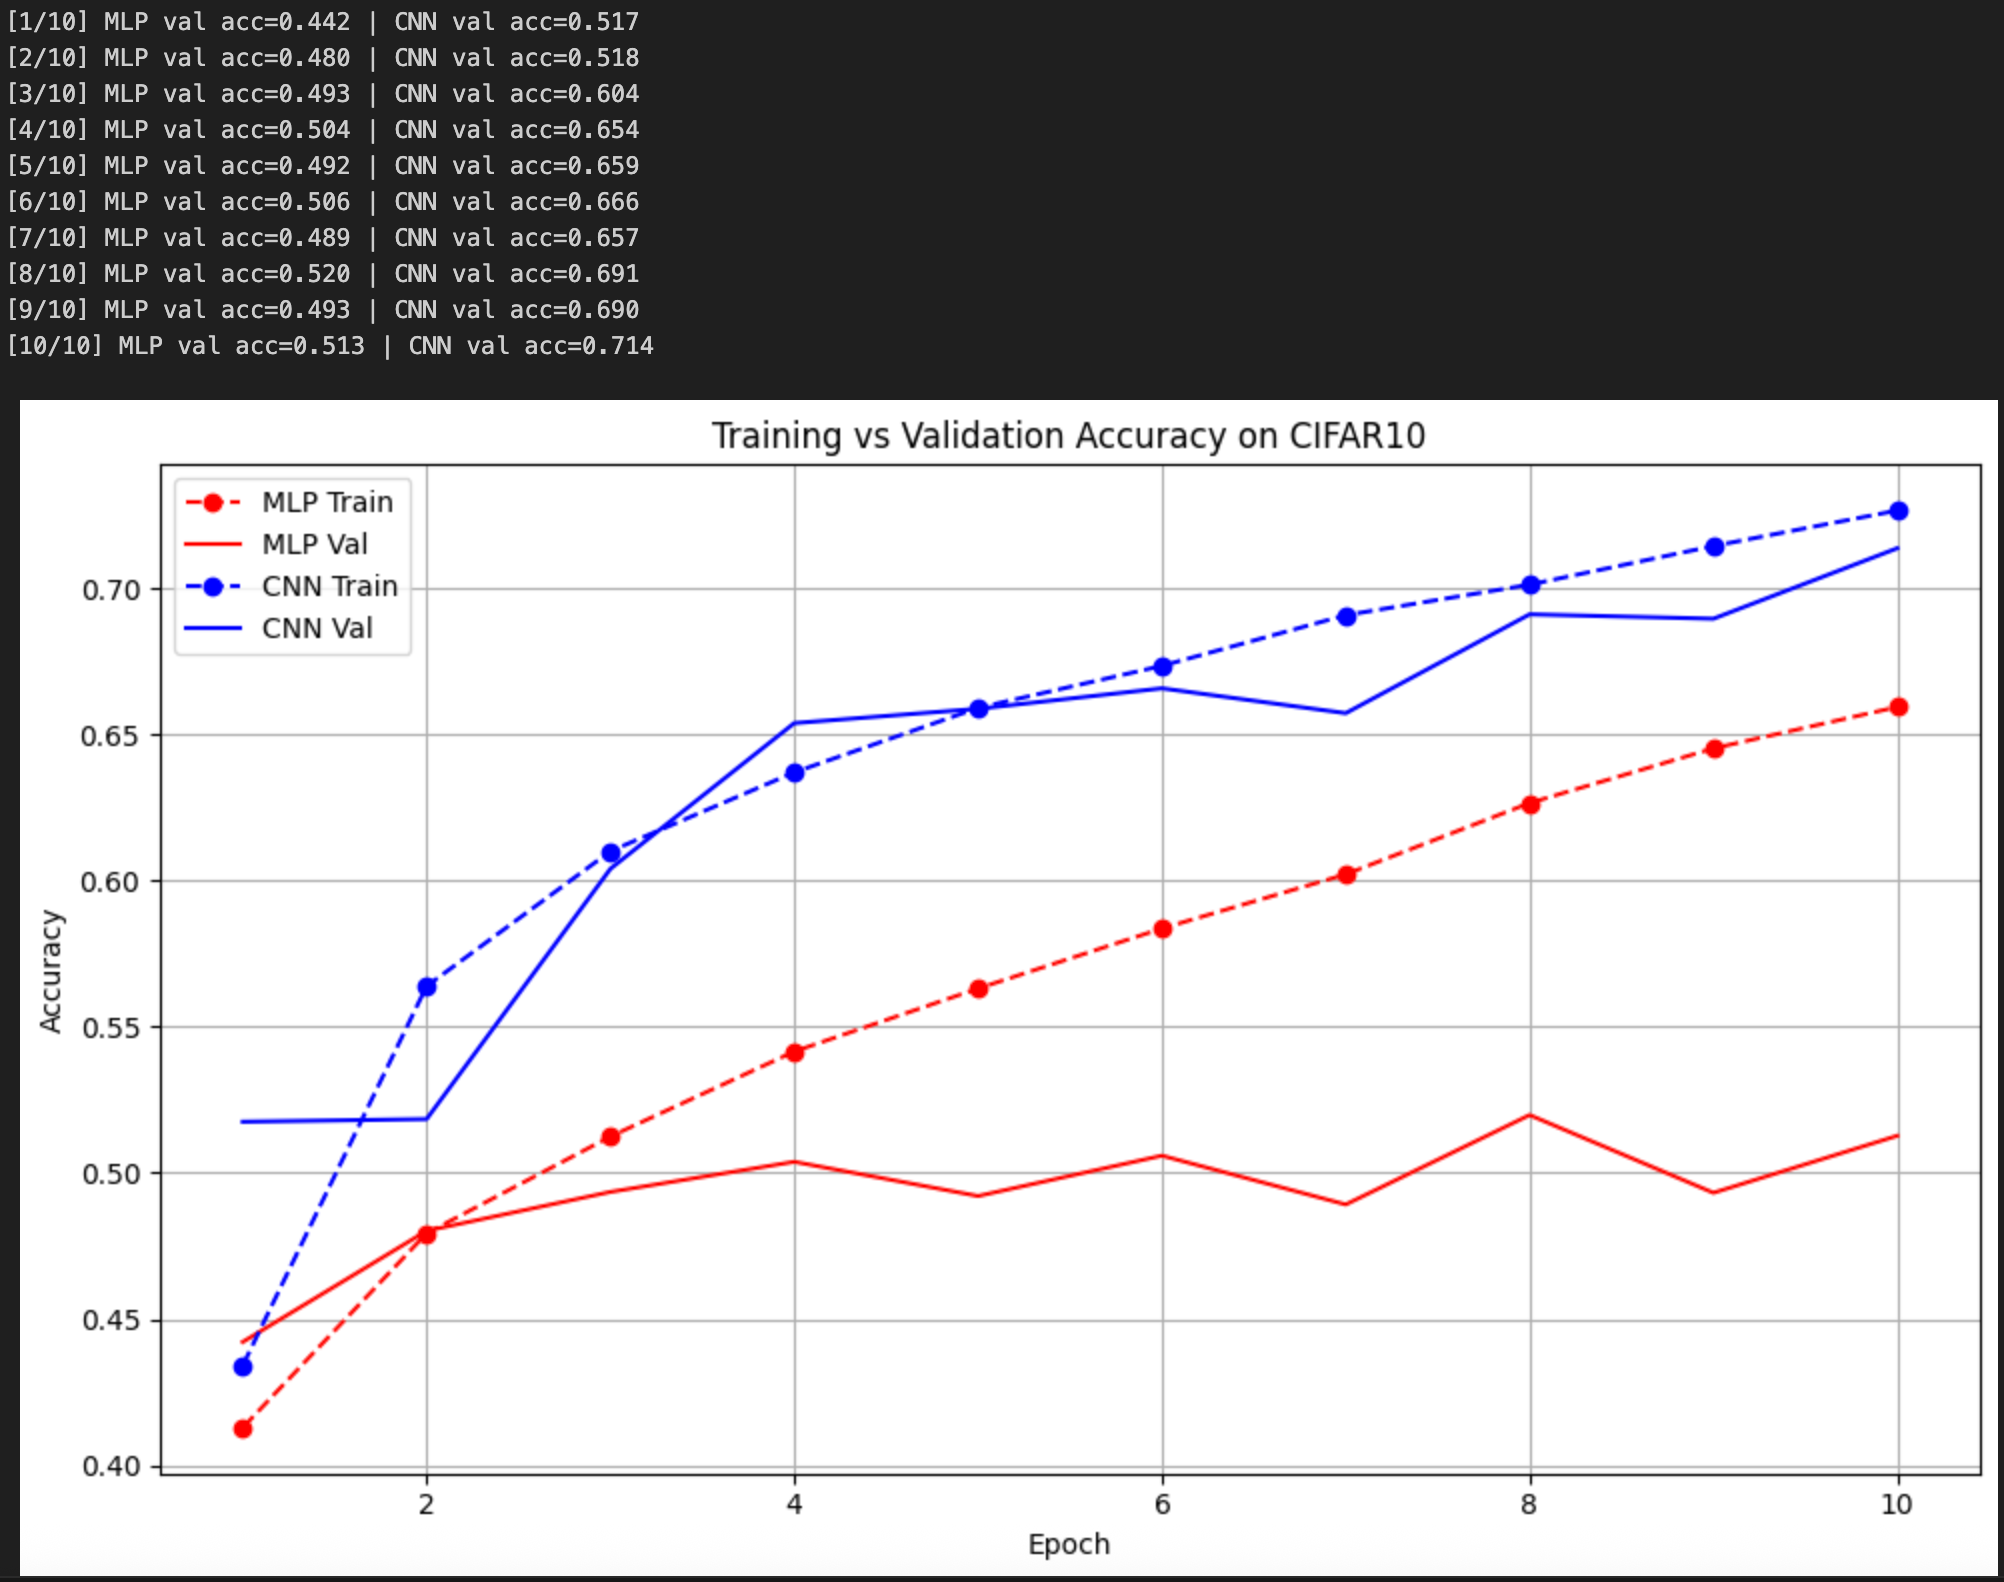Click the MLP Train point at epoch 10
The image size is (2004, 1582).
tap(1898, 707)
